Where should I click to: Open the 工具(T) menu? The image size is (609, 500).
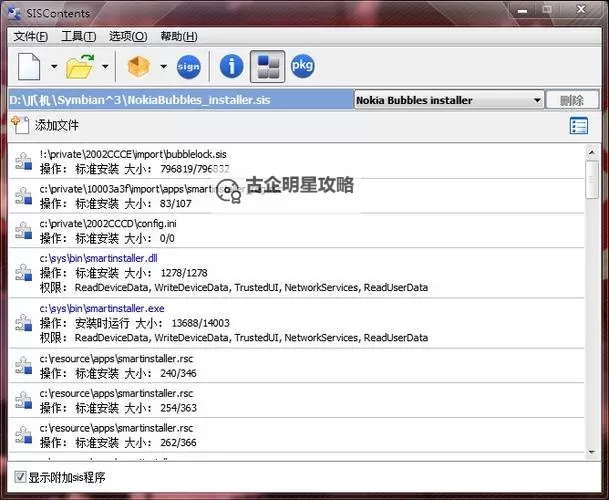78,36
